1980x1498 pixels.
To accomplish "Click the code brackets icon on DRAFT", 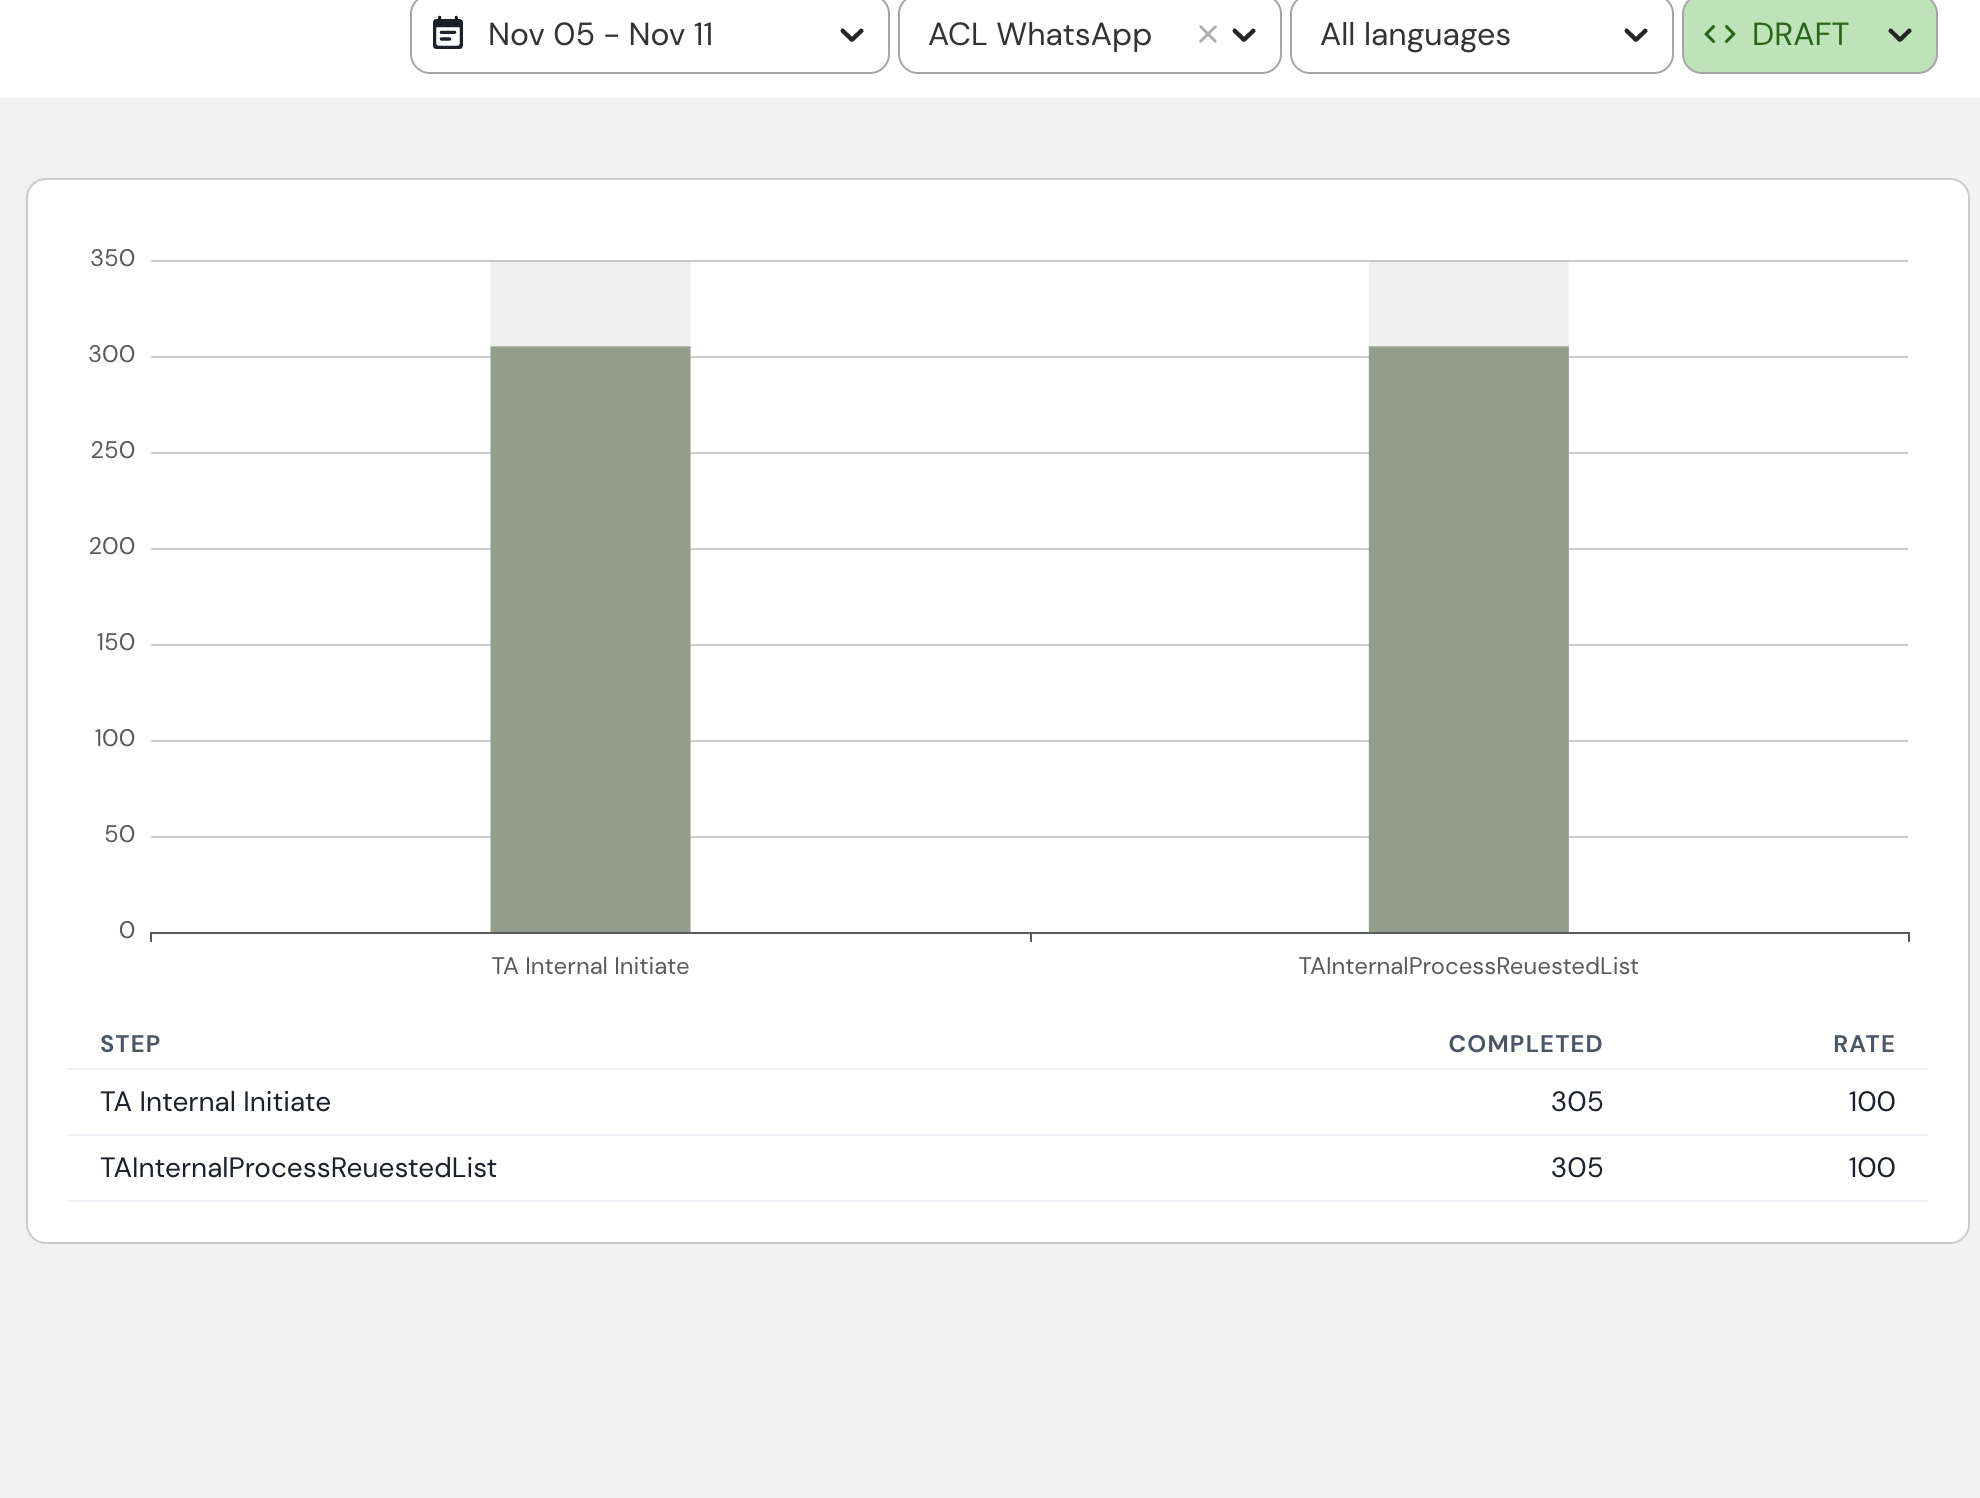I will [x=1719, y=35].
